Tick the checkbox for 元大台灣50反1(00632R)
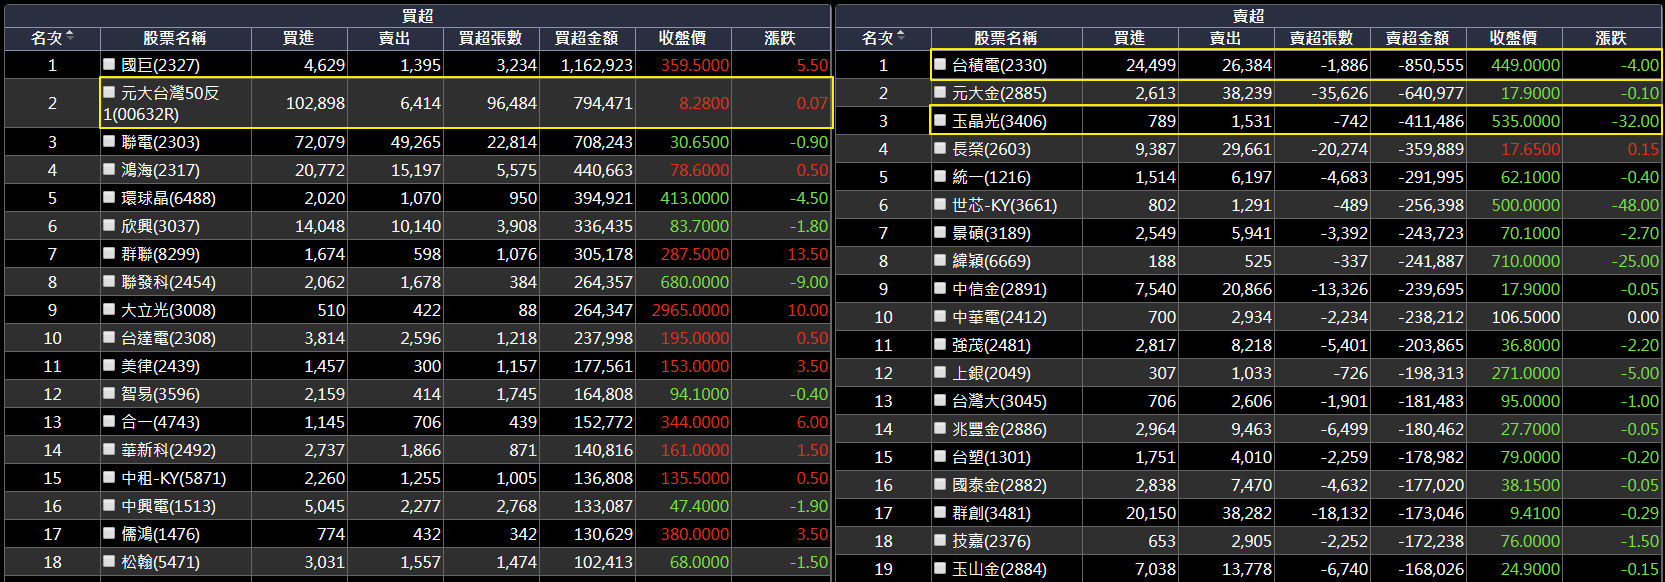1665x582 pixels. click(x=109, y=92)
